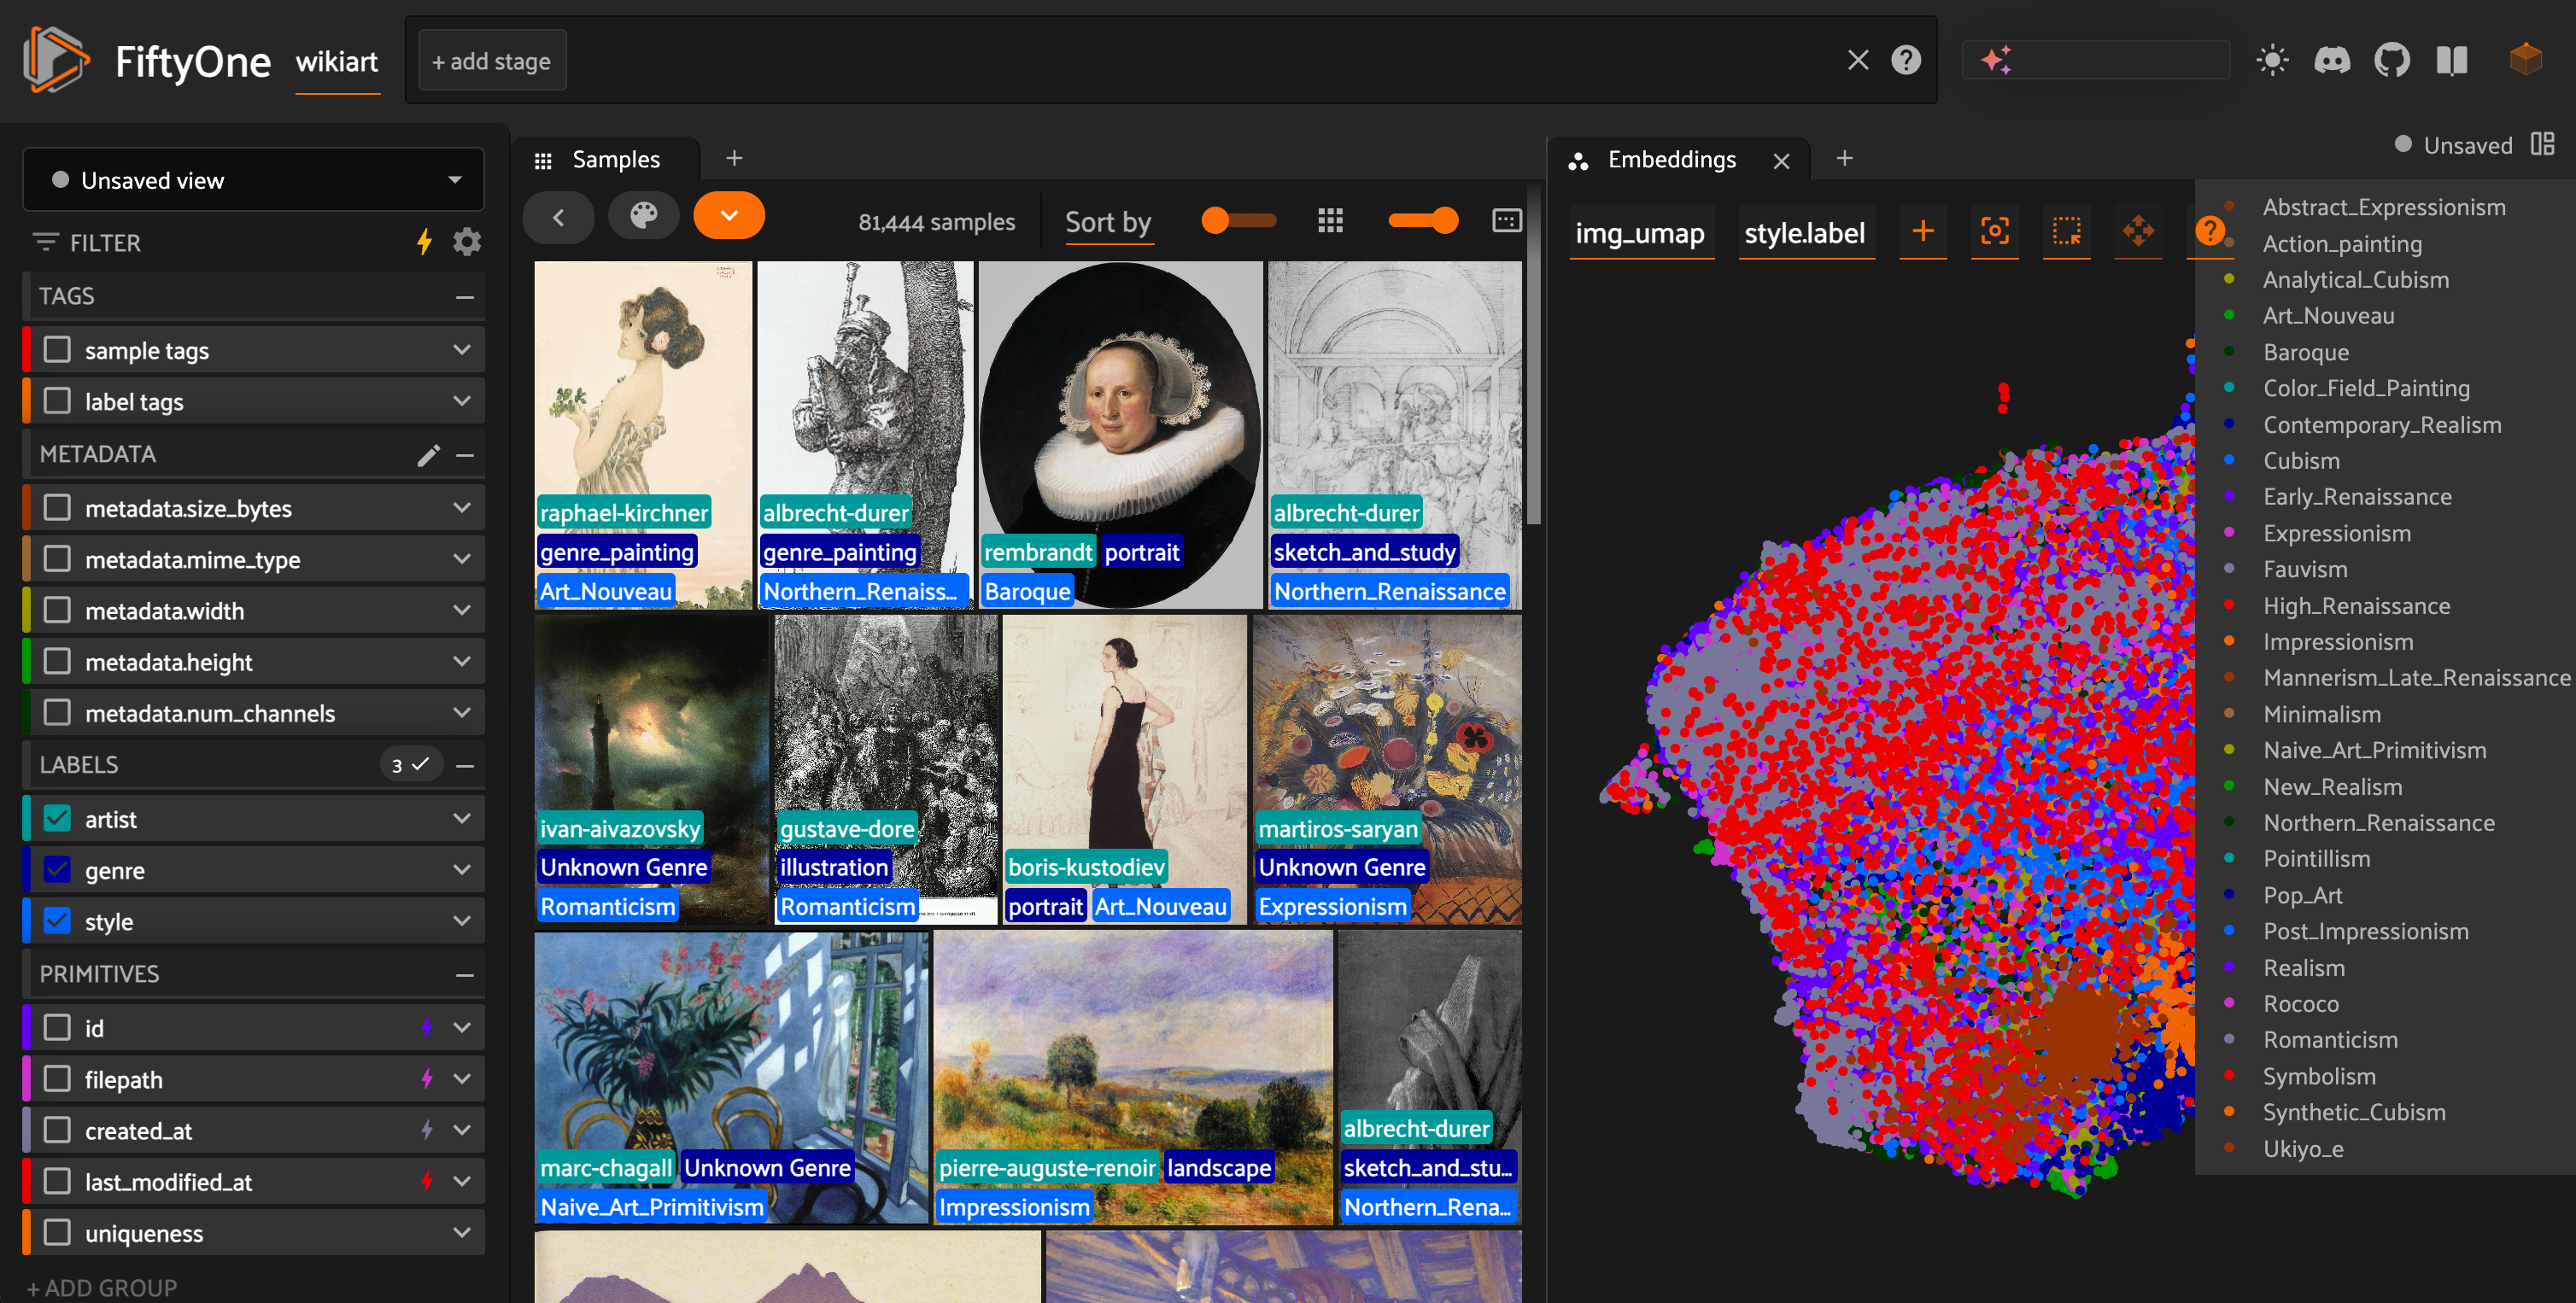Adjust the grid zoom slider
The width and height of the screenshot is (2576, 1303).
point(1423,220)
